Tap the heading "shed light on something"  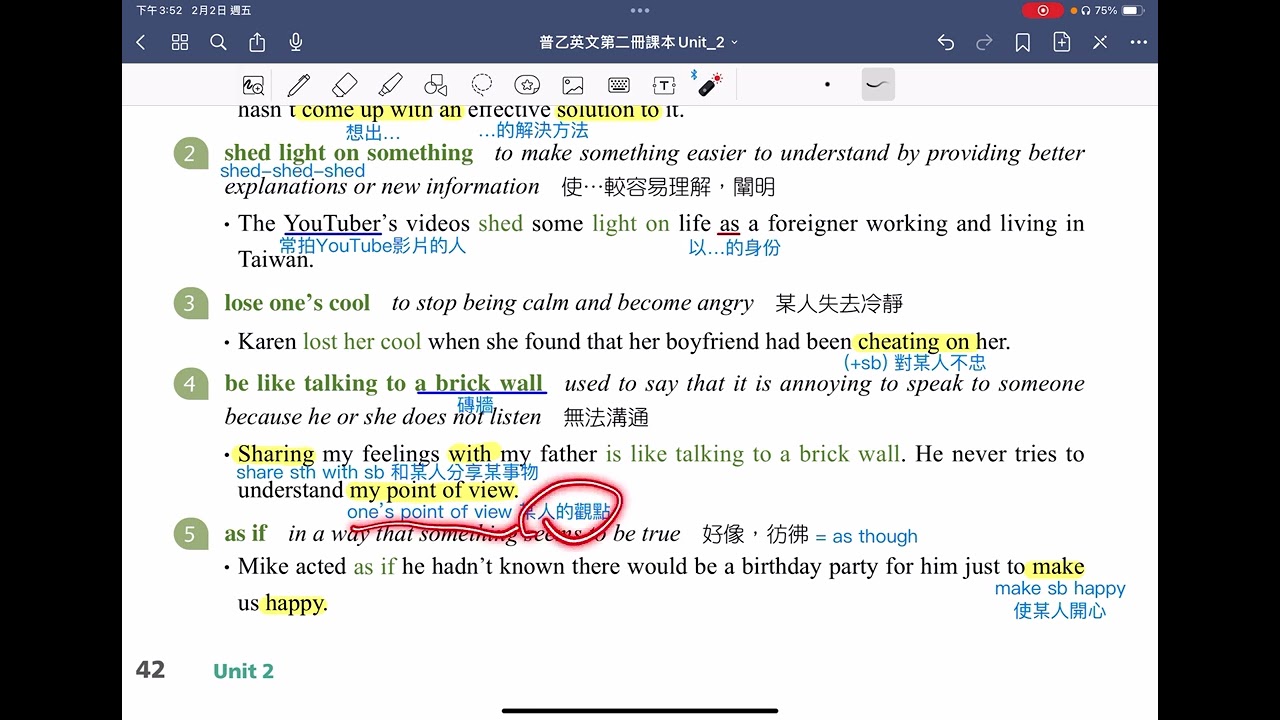click(349, 153)
